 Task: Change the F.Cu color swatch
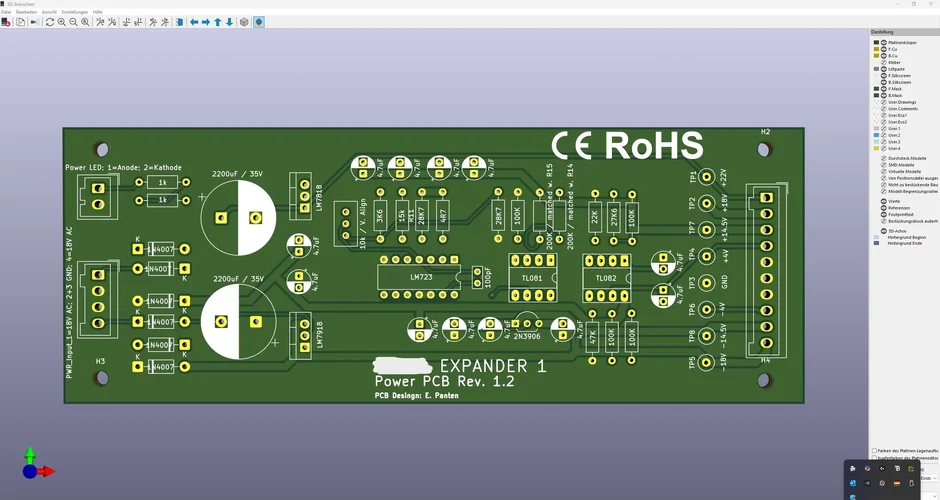pos(876,49)
